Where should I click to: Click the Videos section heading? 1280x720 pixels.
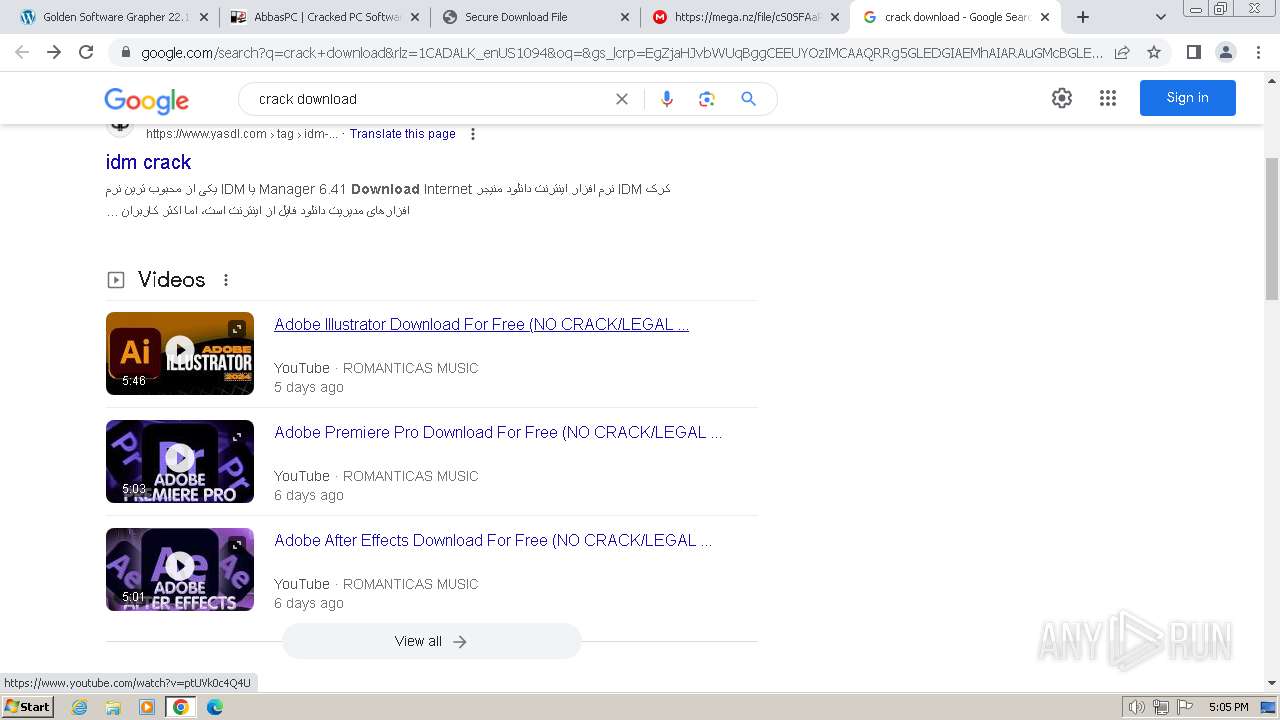[x=171, y=280]
